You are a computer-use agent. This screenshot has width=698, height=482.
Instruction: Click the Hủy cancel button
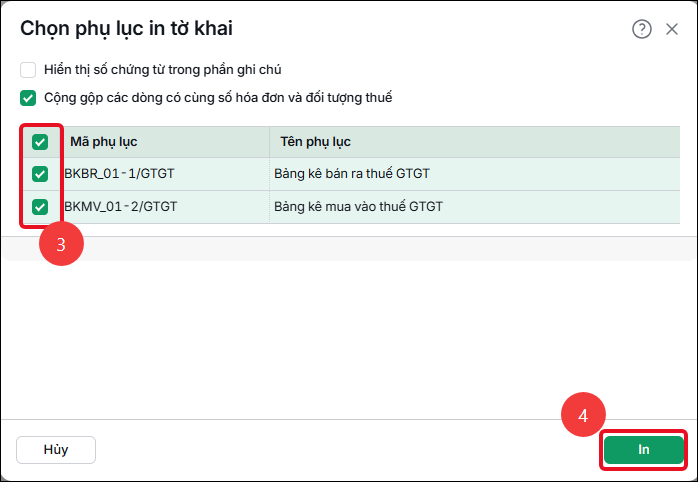(x=56, y=450)
